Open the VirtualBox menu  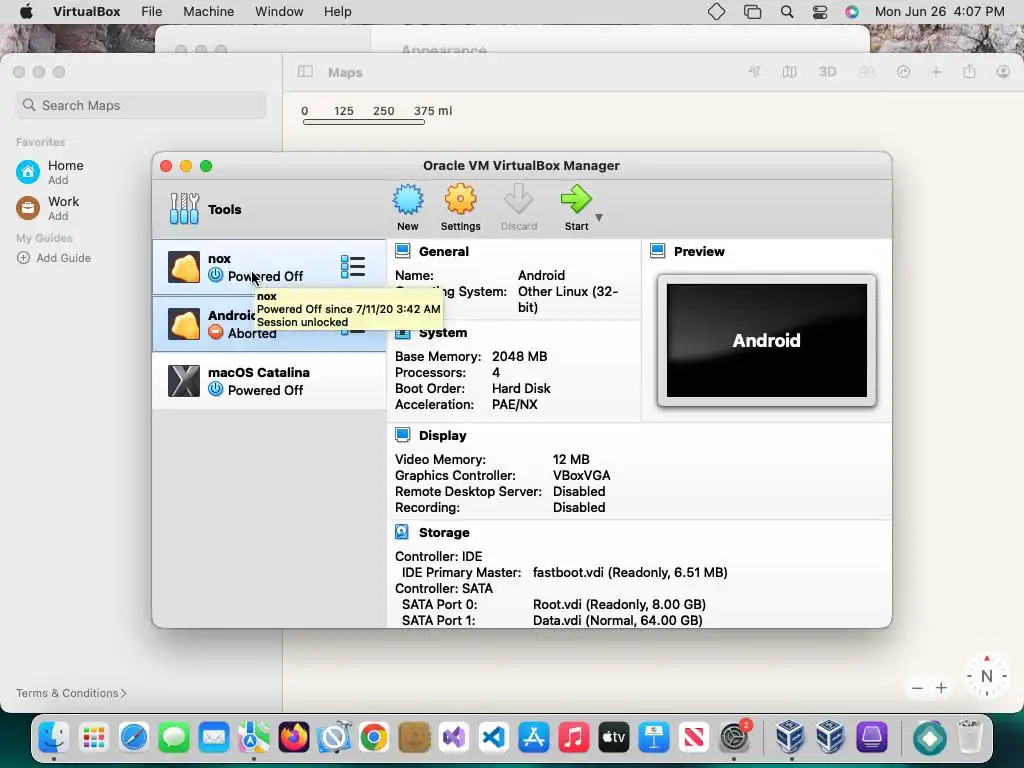coord(87,12)
